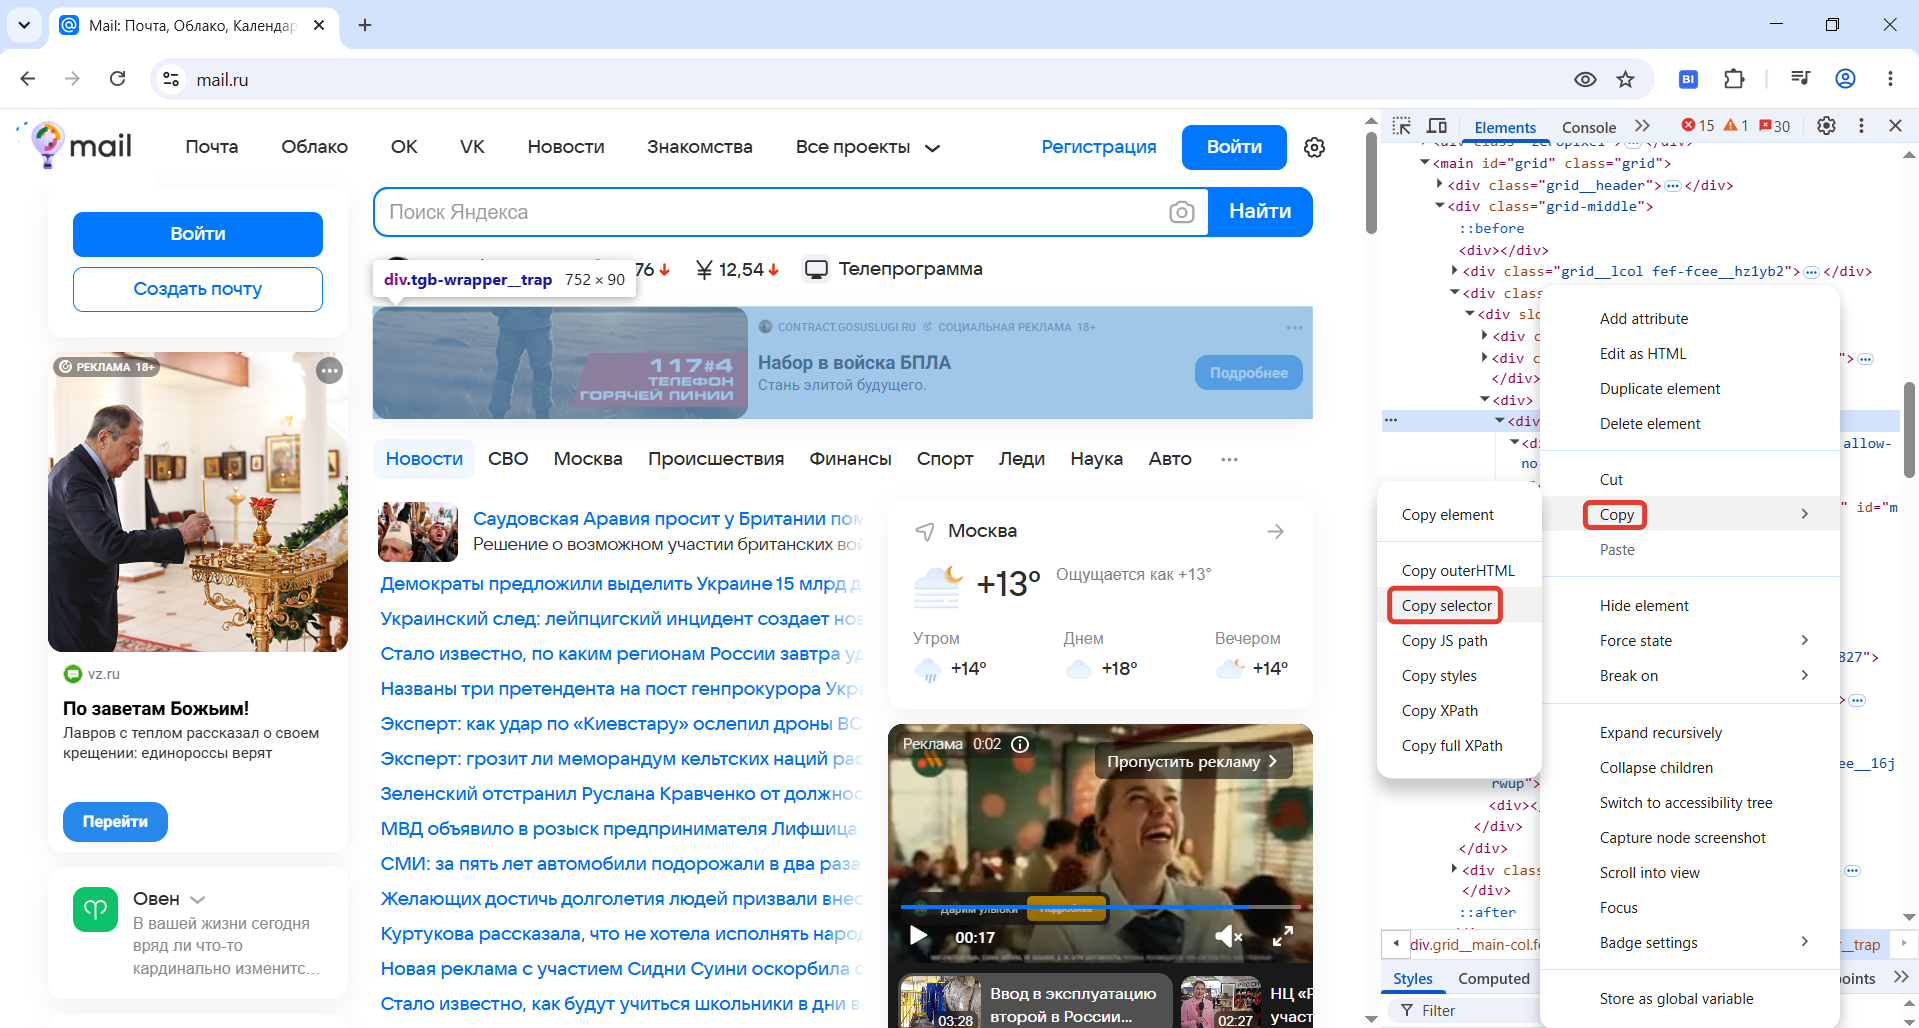The height and width of the screenshot is (1028, 1919).
Task: Collapse the div class="grid-middle" node
Action: 1440,205
